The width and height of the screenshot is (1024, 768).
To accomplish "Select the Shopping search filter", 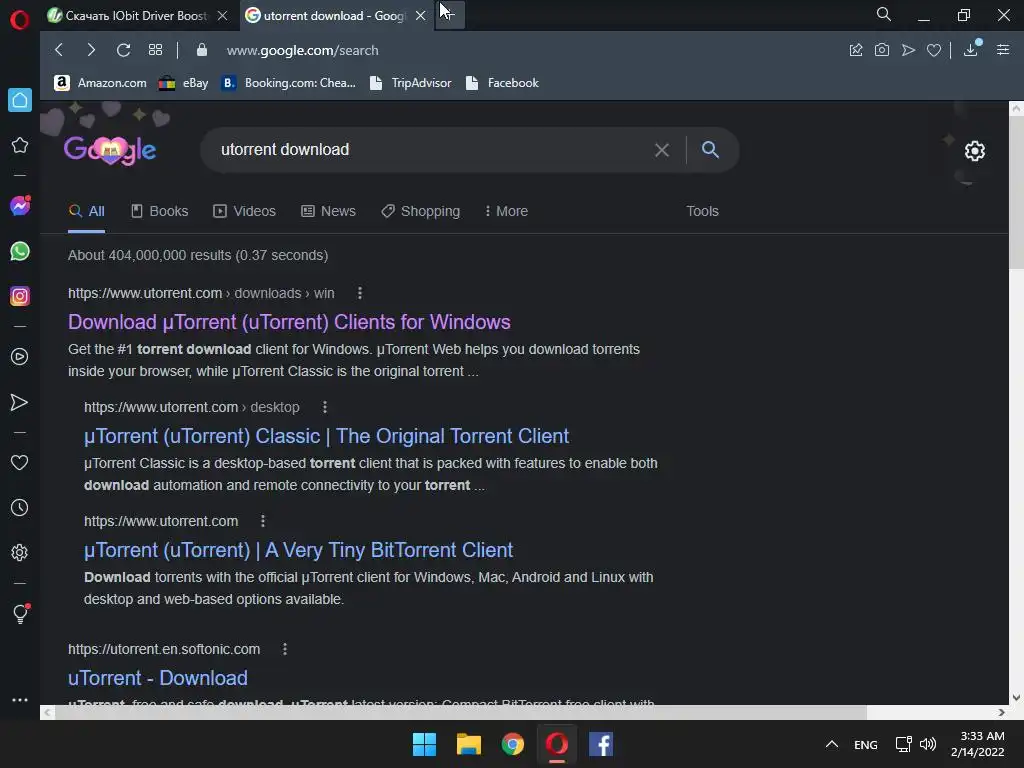I will tap(421, 211).
